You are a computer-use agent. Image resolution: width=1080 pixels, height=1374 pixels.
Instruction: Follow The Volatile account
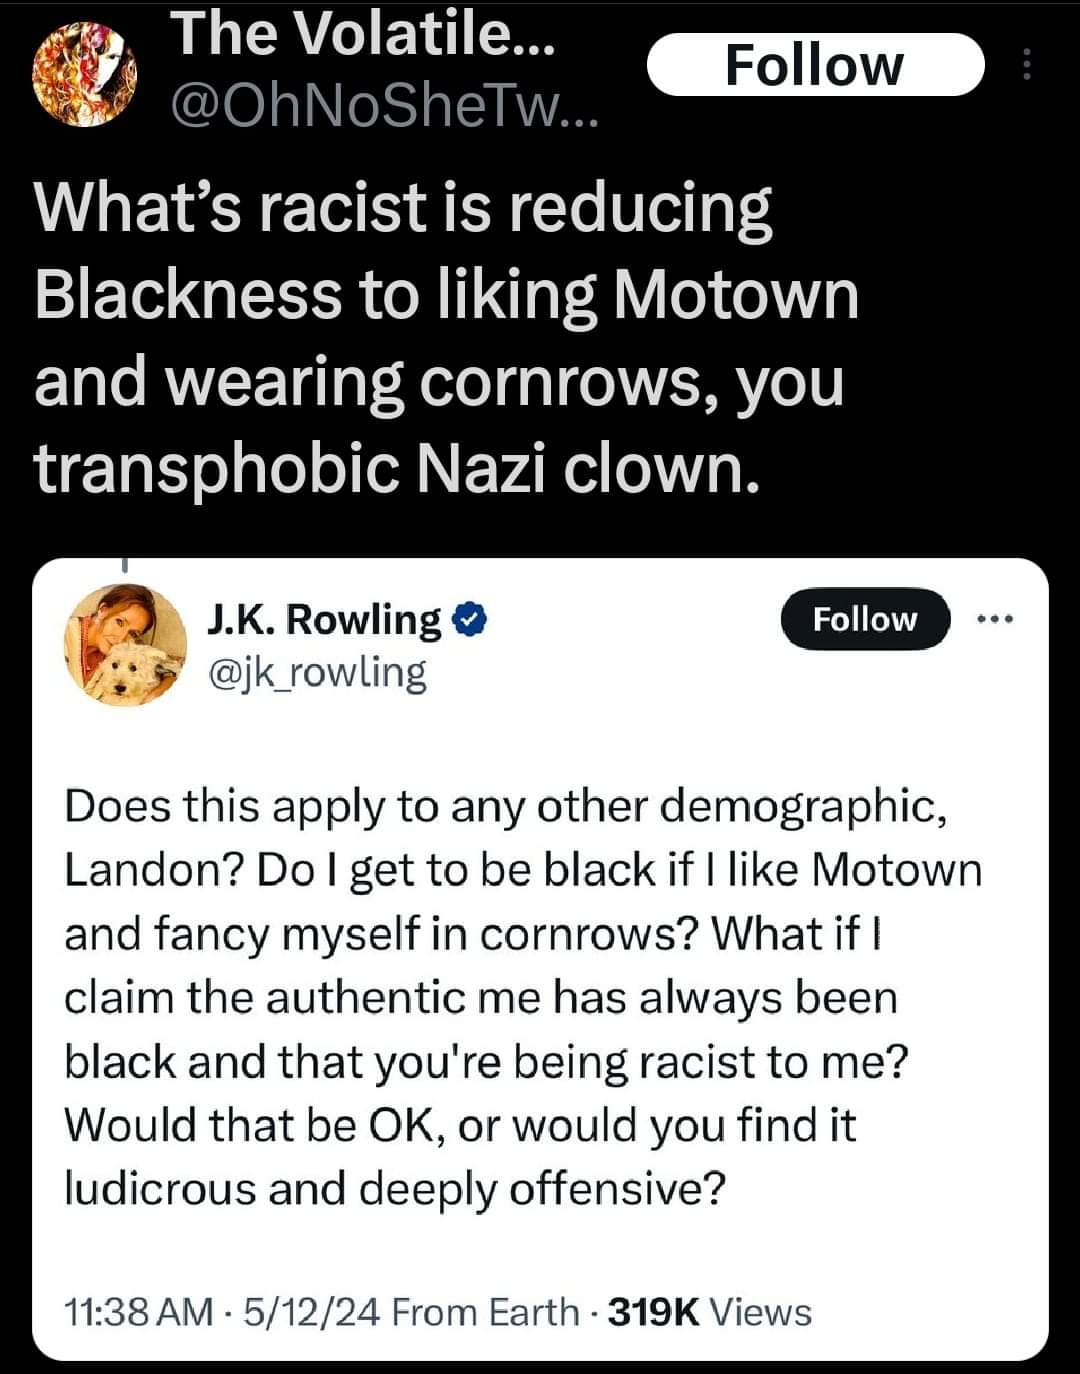click(x=815, y=65)
